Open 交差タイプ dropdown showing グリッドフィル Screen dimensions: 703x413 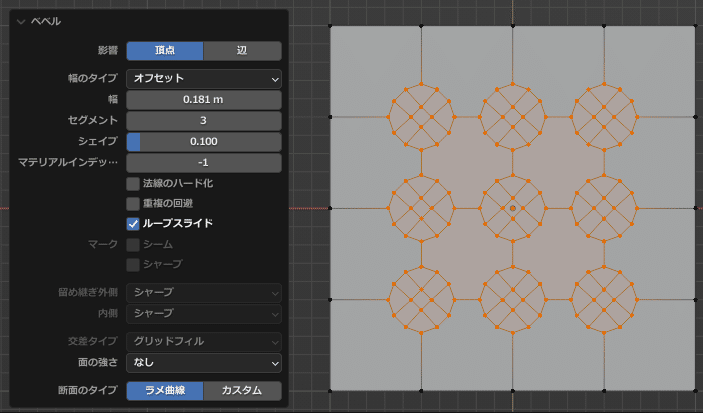coord(204,342)
